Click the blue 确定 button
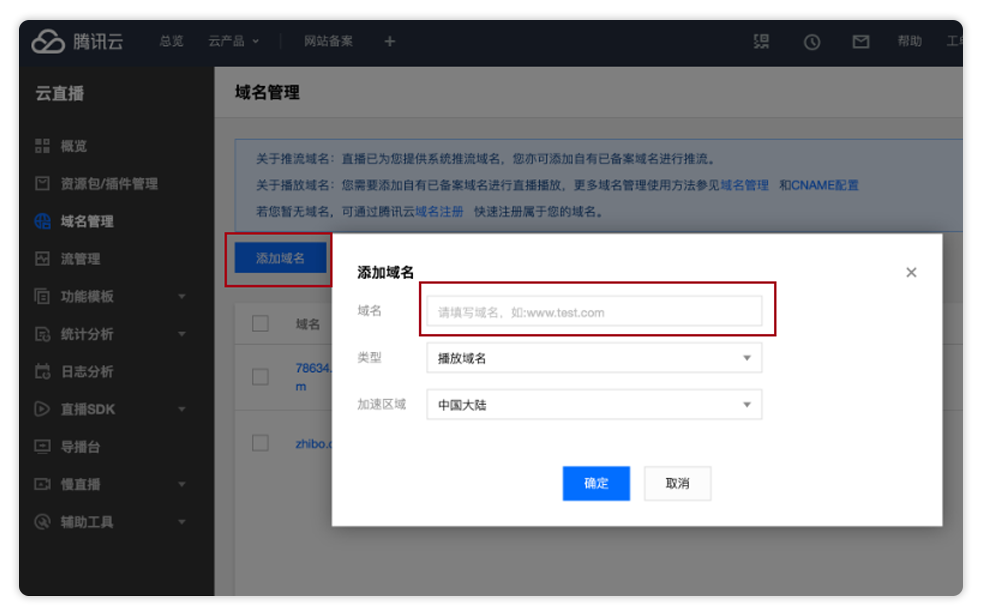Image resolution: width=983 pixels, height=616 pixels. coord(596,483)
